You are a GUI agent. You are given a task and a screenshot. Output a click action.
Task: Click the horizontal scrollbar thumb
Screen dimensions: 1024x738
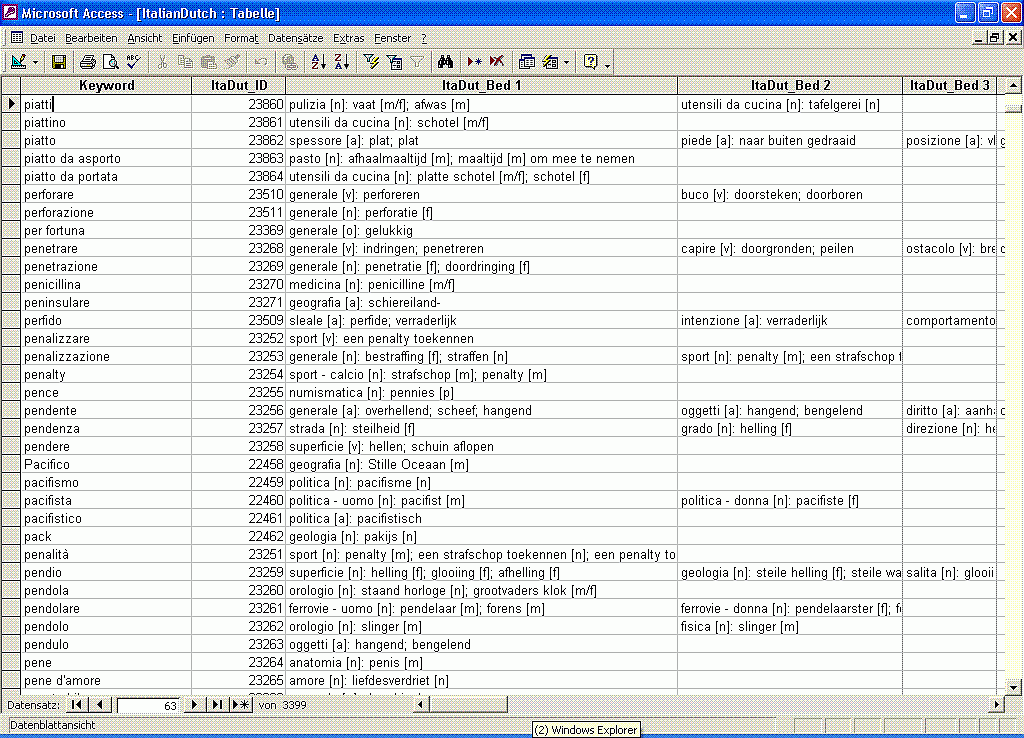468,705
